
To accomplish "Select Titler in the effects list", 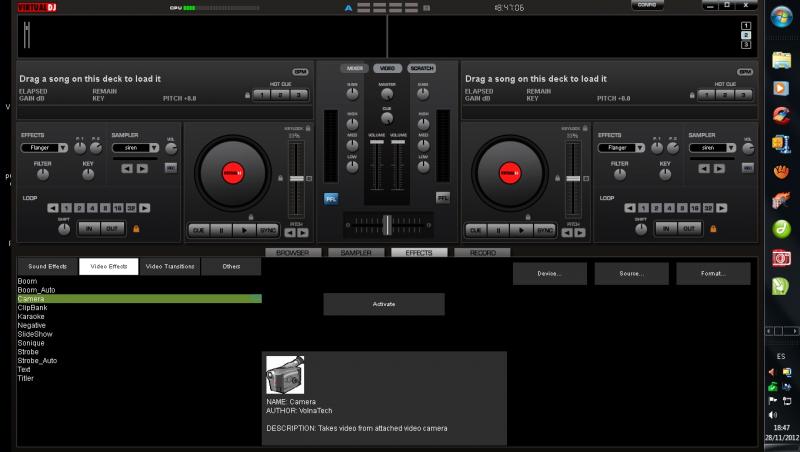I will 26,379.
